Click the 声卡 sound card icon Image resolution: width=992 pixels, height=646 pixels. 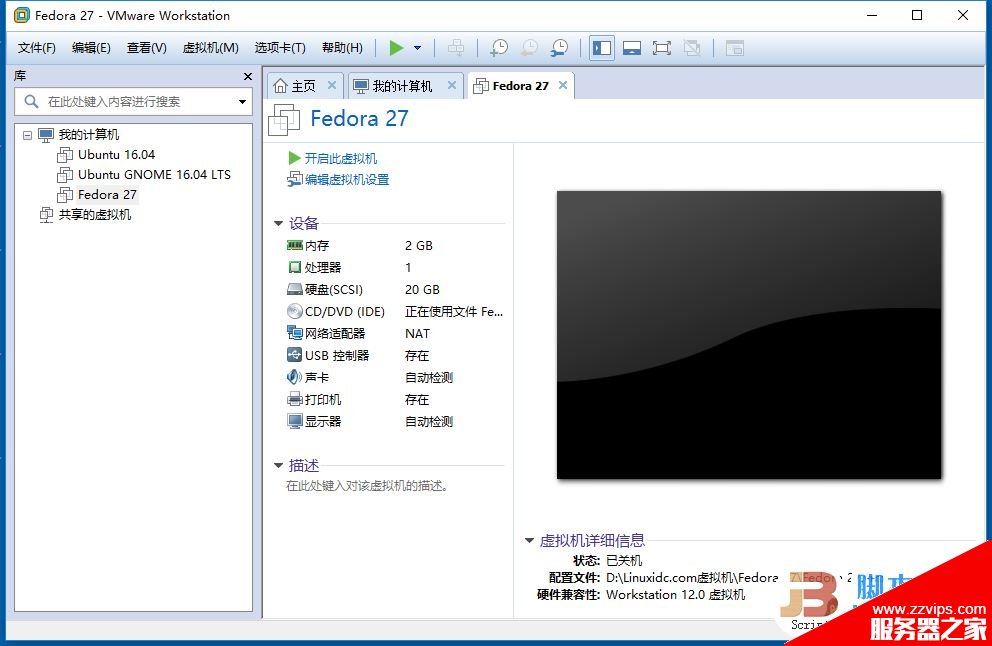(x=295, y=377)
